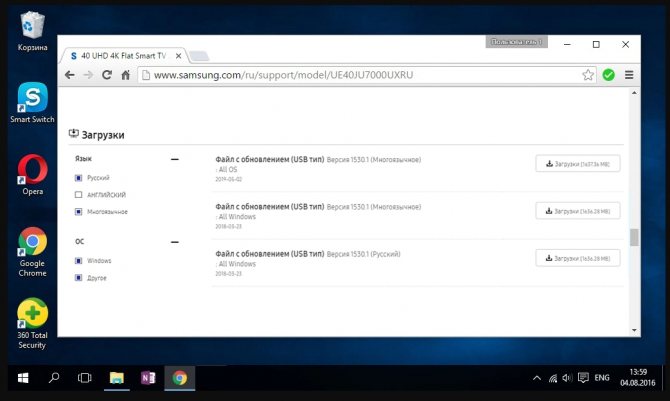Open the clock showing 13:59
The image size is (670, 401).
pyautogui.click(x=638, y=377)
